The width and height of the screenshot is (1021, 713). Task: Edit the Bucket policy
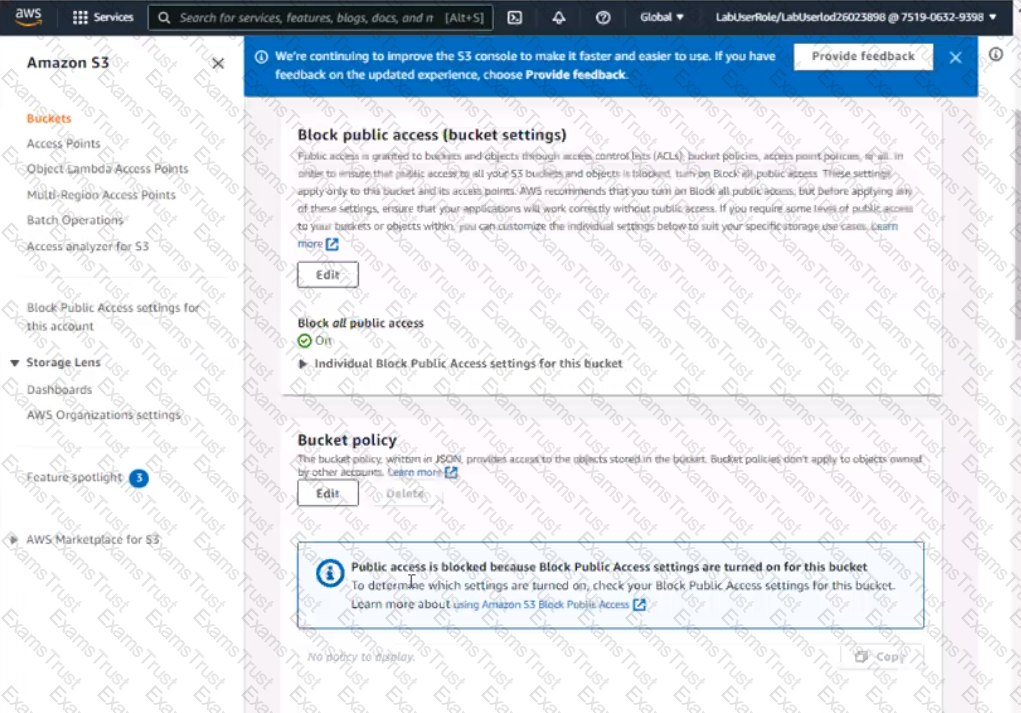327,493
